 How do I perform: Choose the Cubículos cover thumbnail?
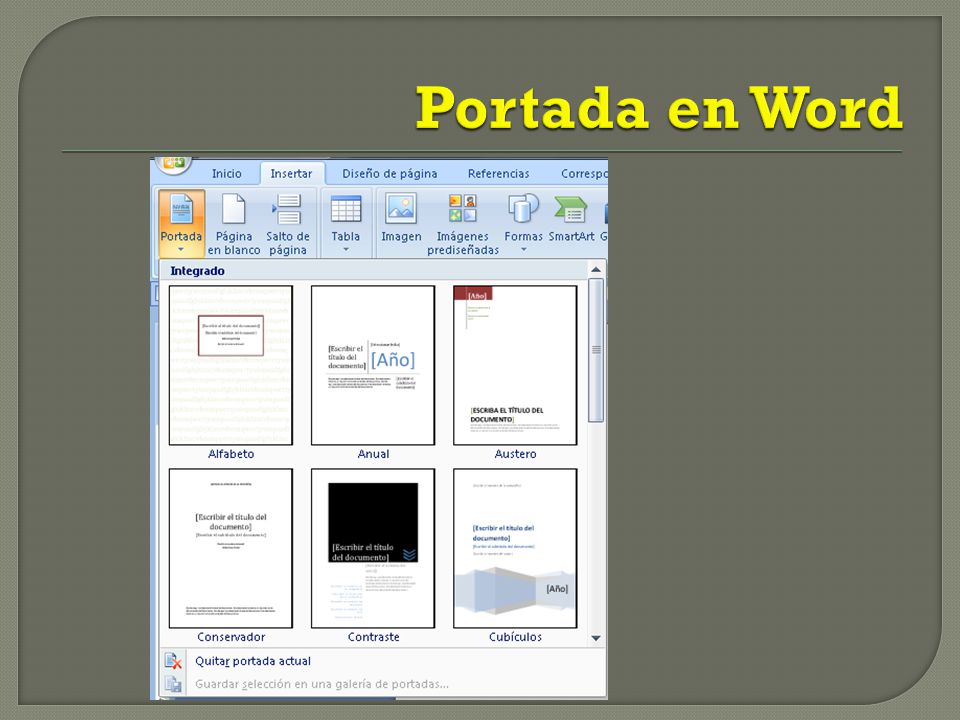(x=515, y=549)
